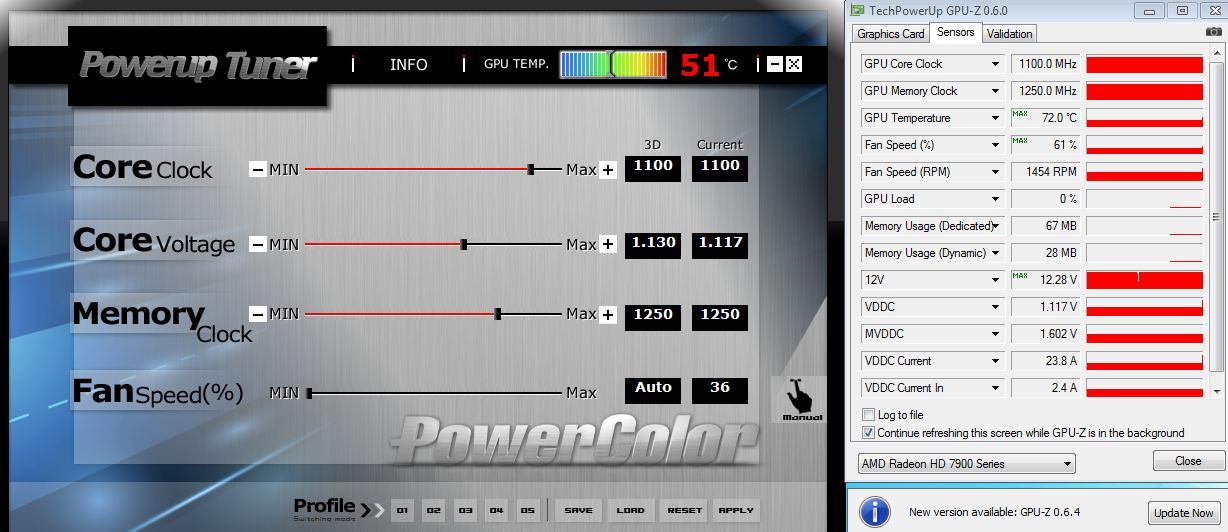This screenshot has width=1228, height=532.
Task: Increase Core Voltage with the plus button
Action: pos(608,244)
